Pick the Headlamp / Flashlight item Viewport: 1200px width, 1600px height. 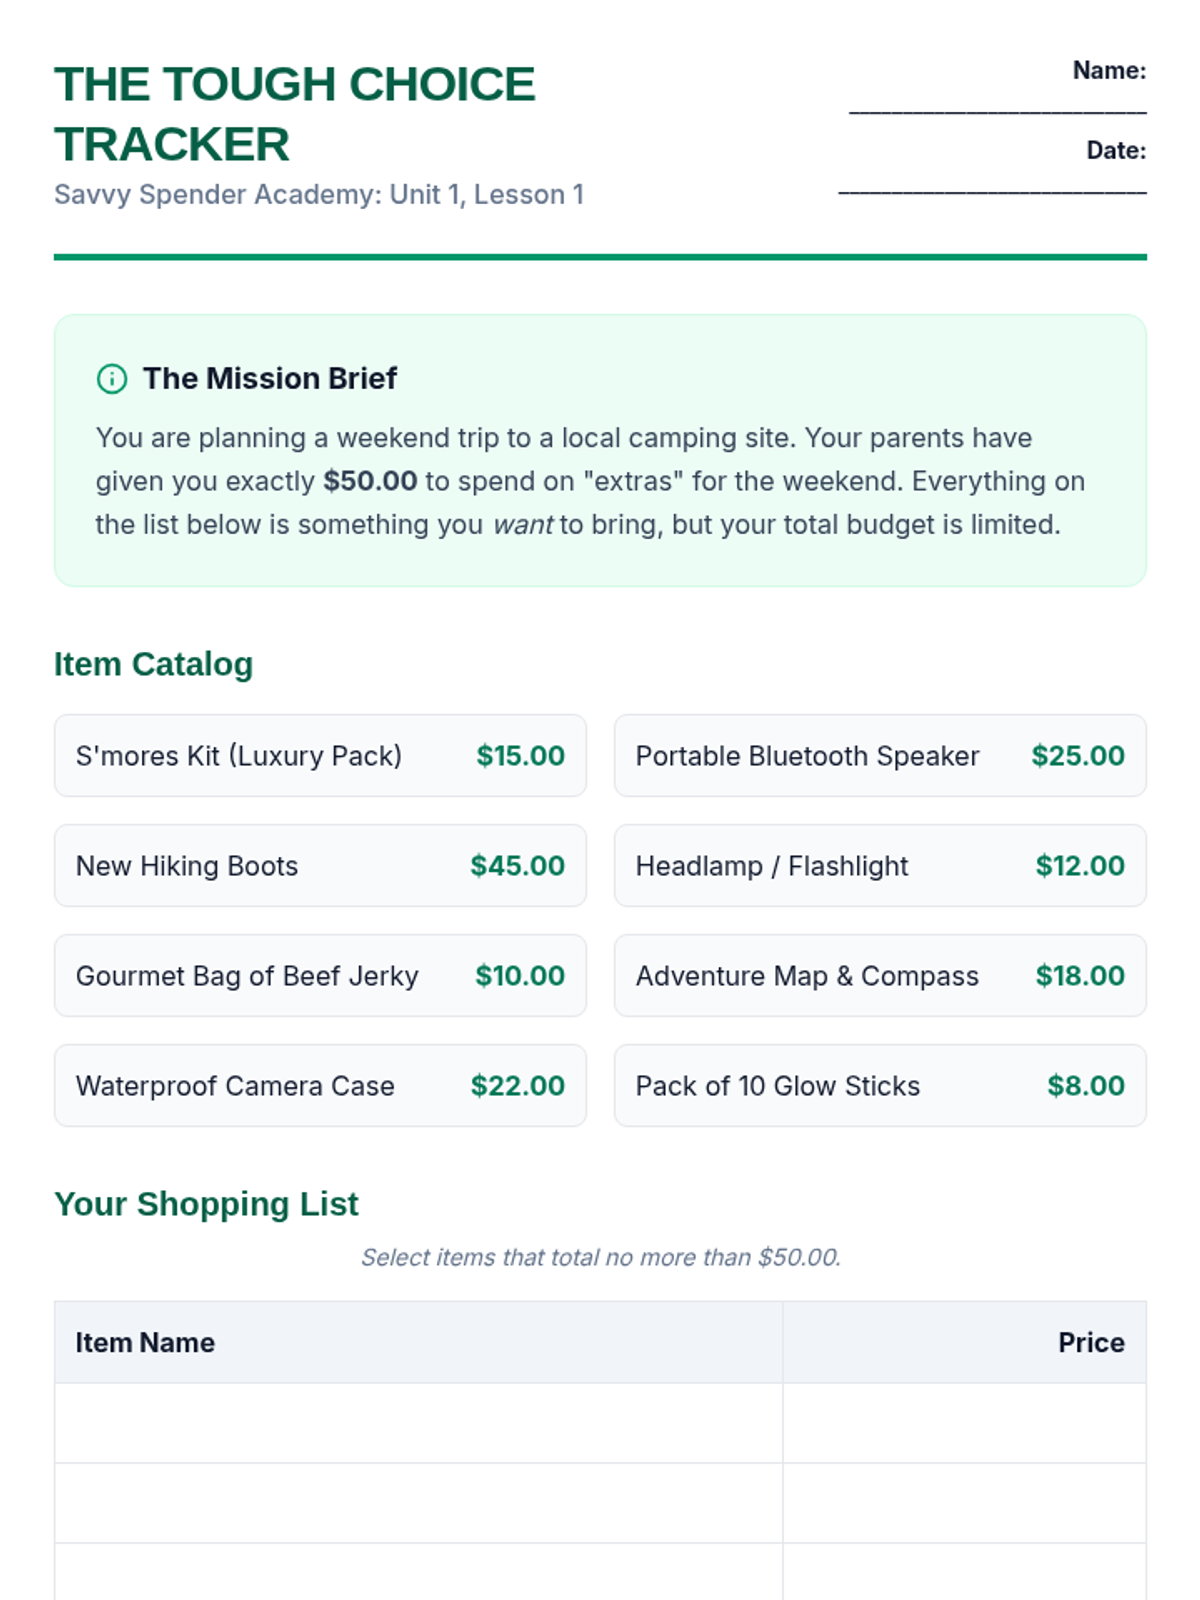point(880,866)
